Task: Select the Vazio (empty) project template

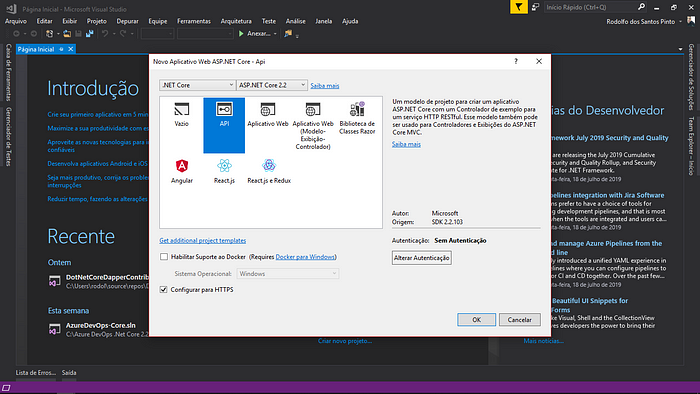Action: pyautogui.click(x=182, y=115)
